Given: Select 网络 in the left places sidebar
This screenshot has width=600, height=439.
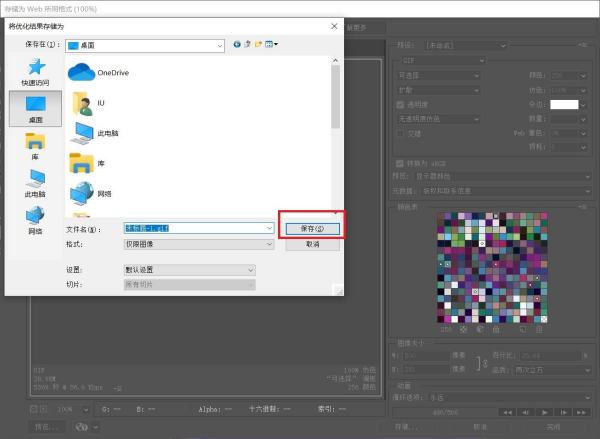Looking at the screenshot, I should click(37, 220).
